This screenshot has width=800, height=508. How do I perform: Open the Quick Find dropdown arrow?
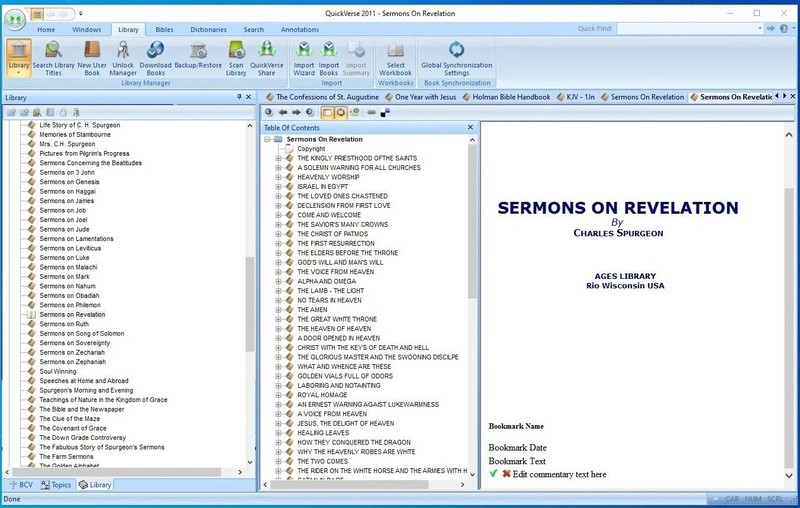pos(760,29)
